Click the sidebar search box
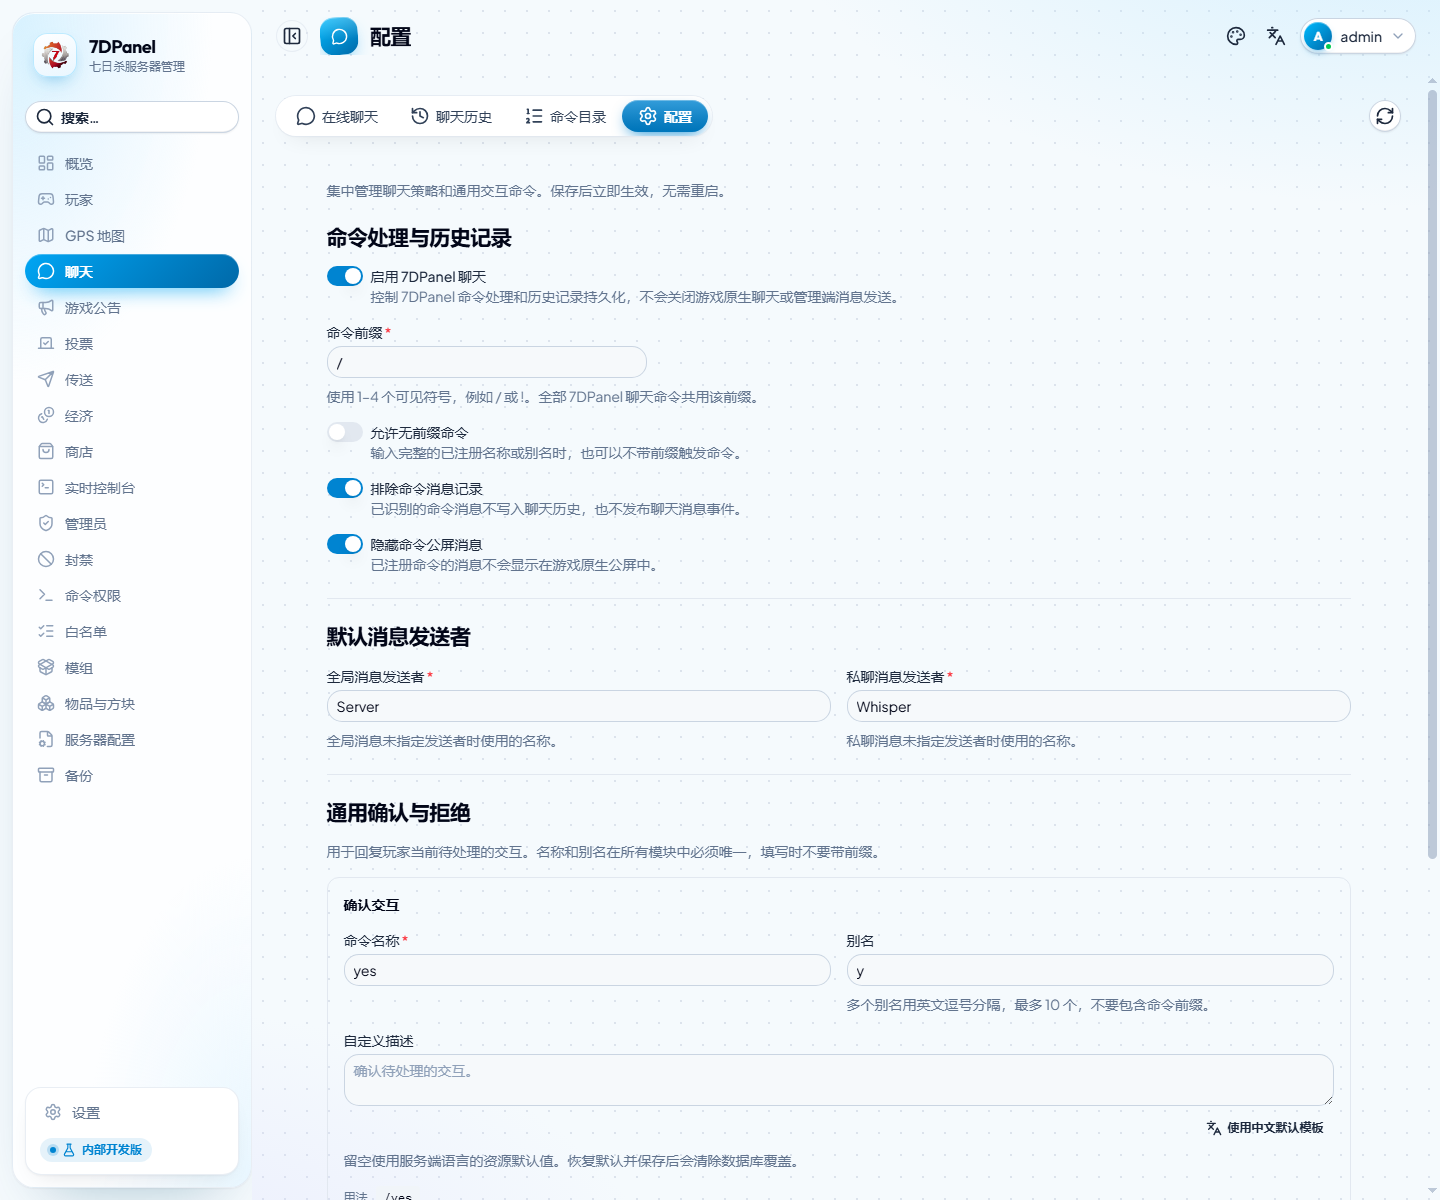Image resolution: width=1440 pixels, height=1200 pixels. [132, 117]
